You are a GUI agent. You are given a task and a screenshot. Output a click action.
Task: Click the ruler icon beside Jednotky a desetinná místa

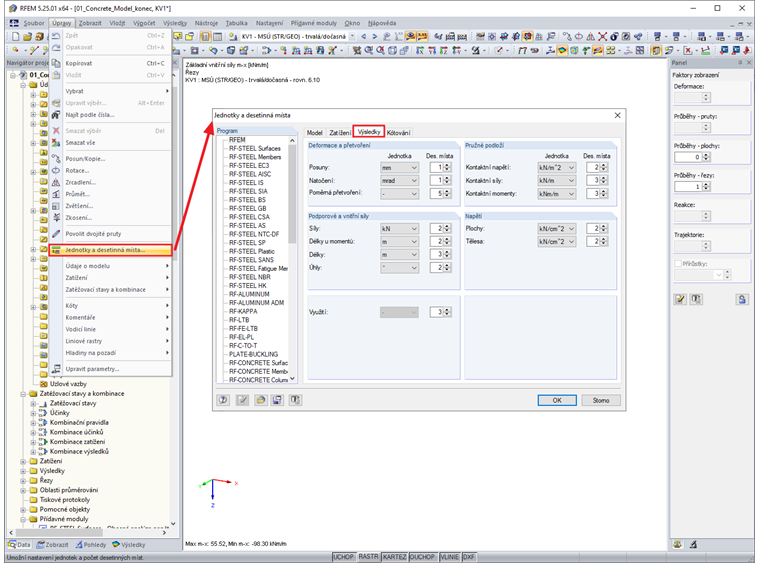click(x=56, y=250)
